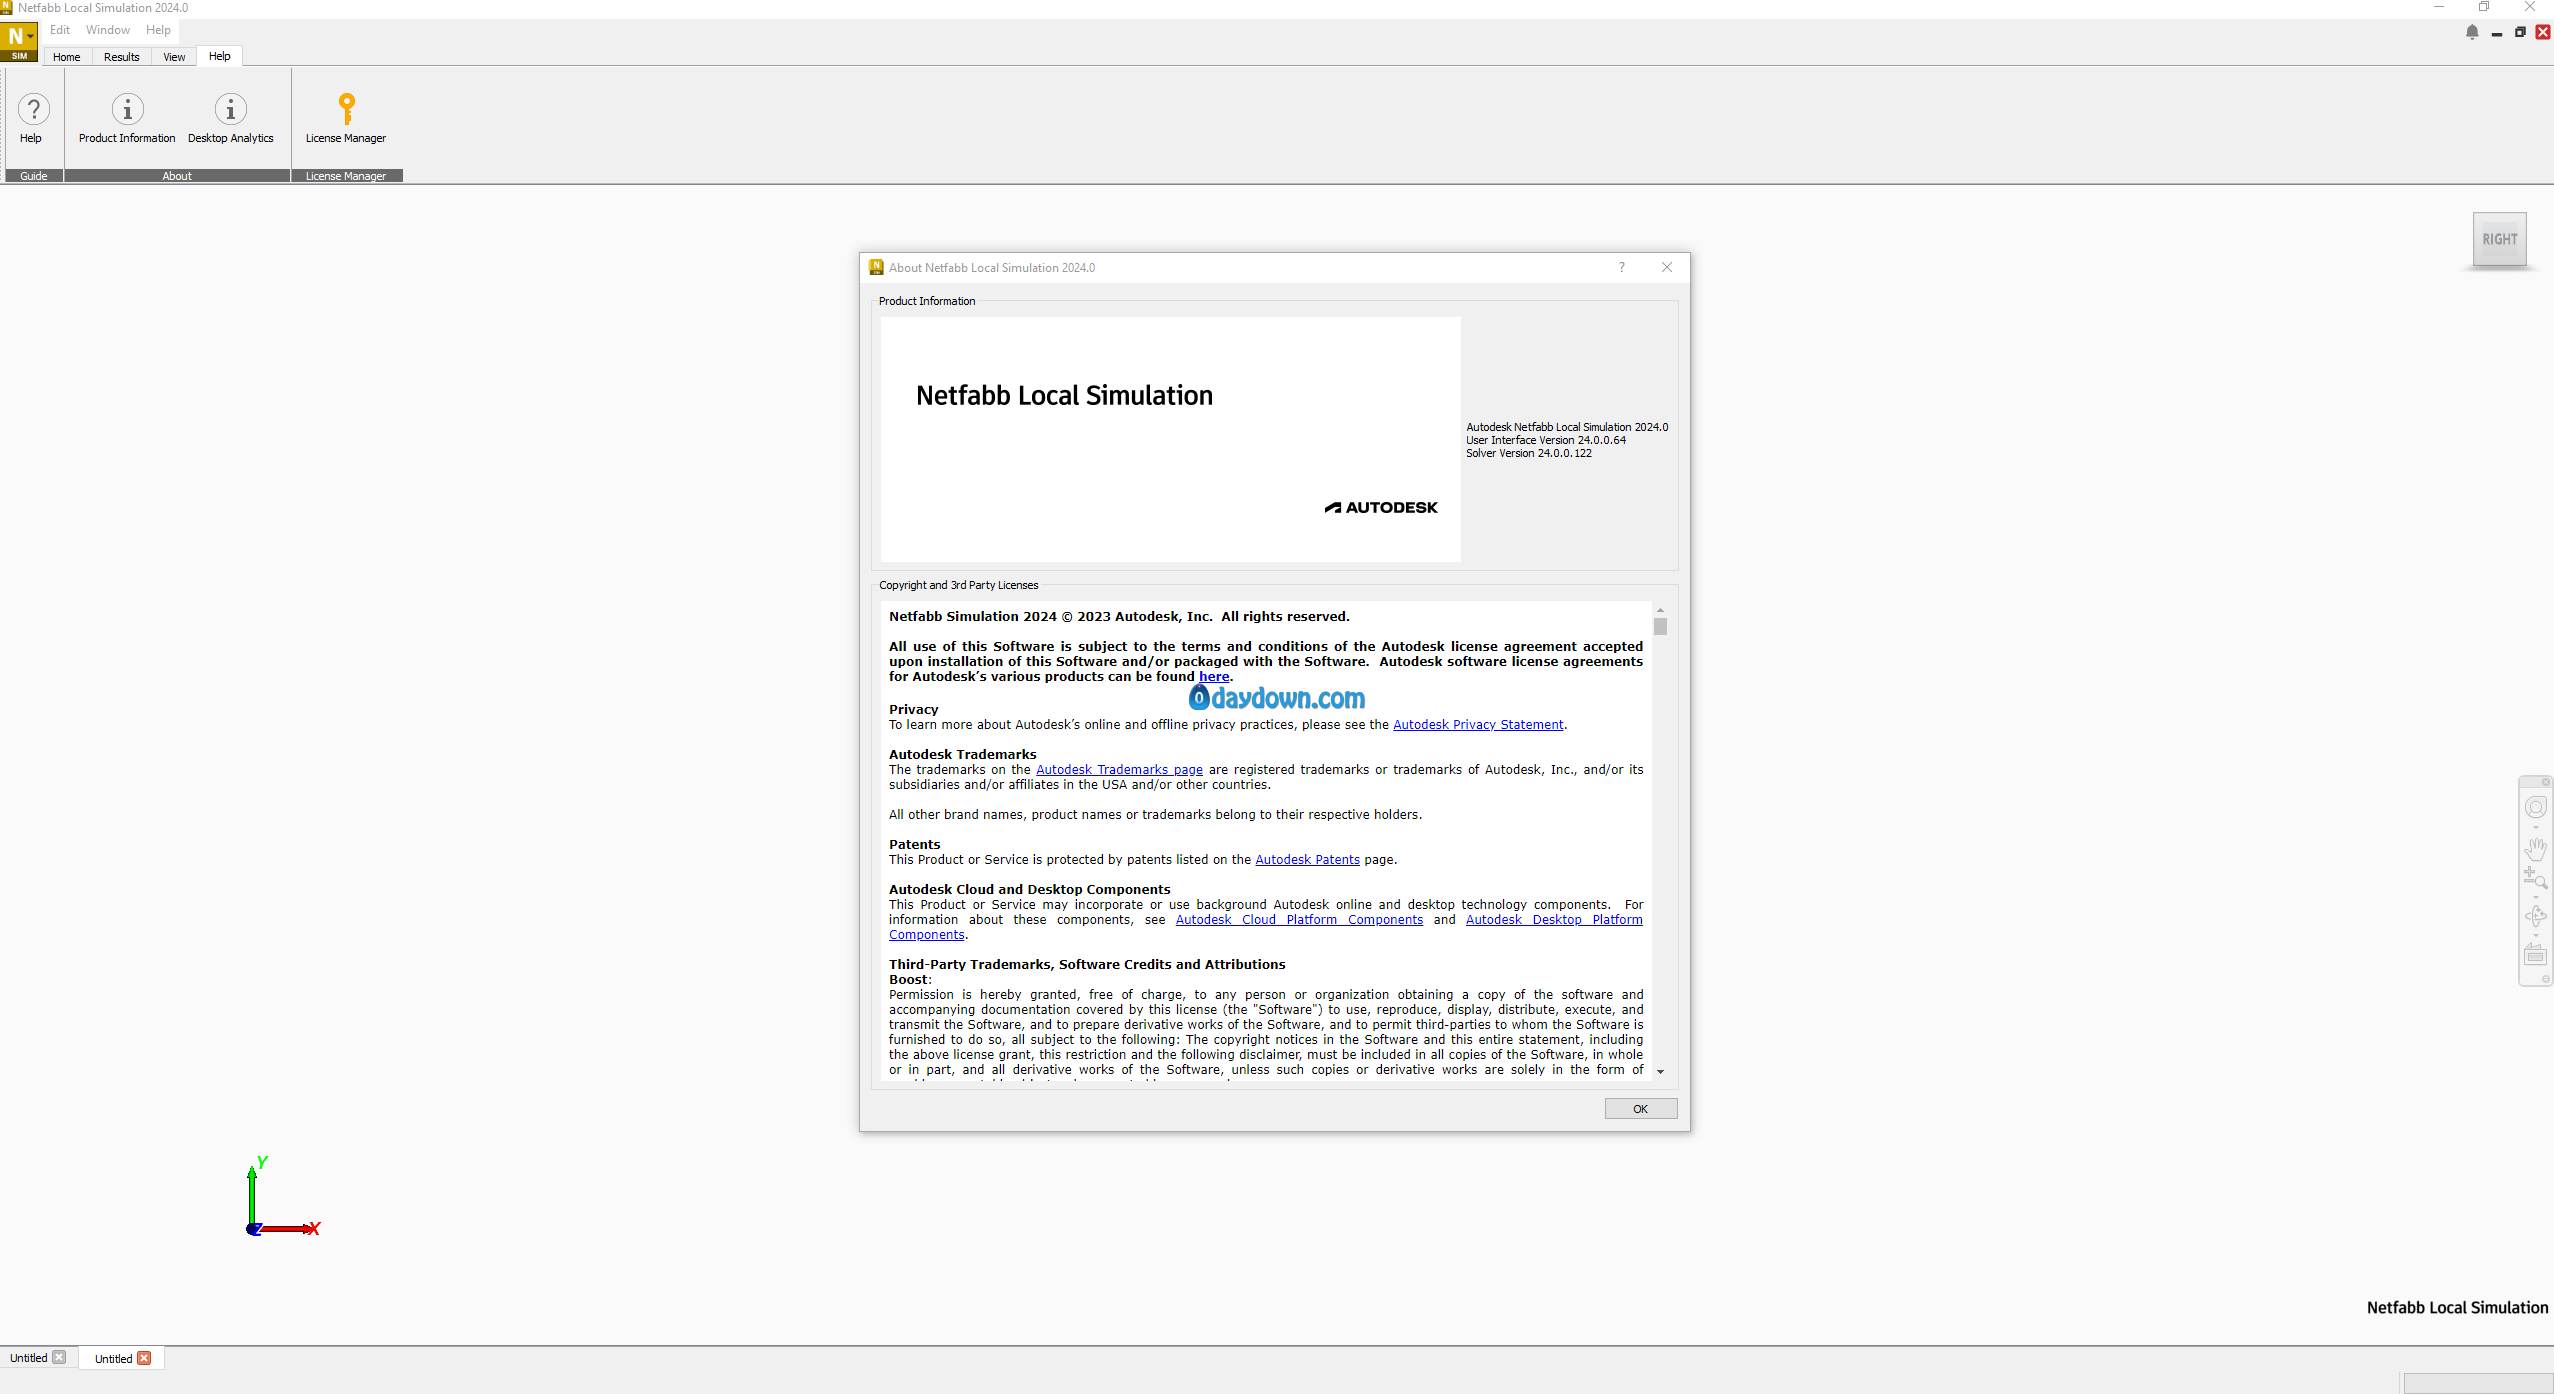Close the navigation bar with its small X
This screenshot has height=1394, width=2554.
click(2546, 782)
